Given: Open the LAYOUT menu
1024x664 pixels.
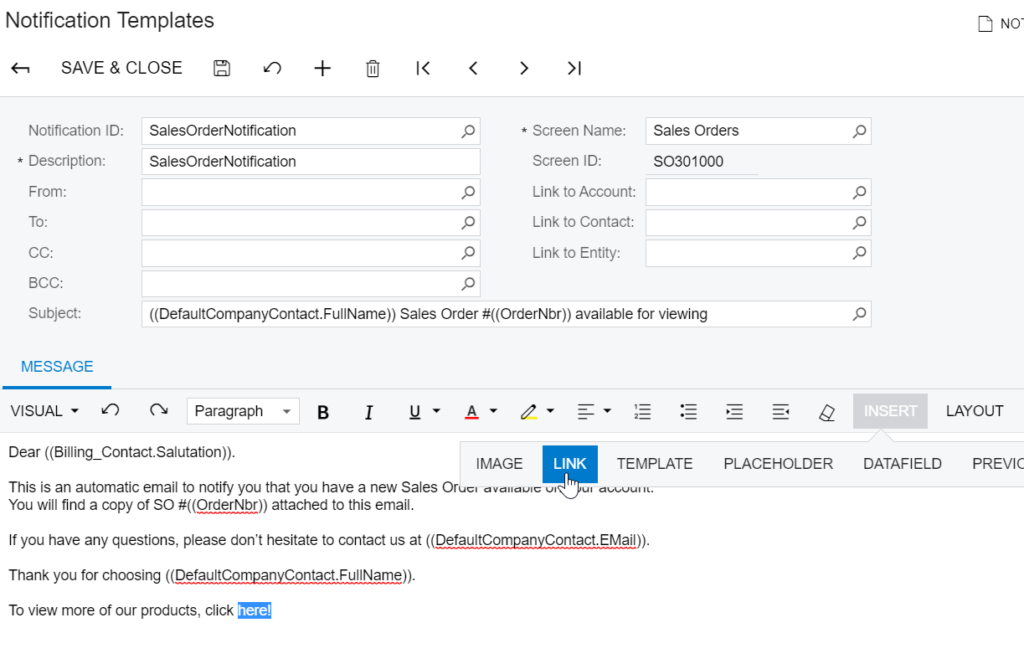Looking at the screenshot, I should [974, 411].
